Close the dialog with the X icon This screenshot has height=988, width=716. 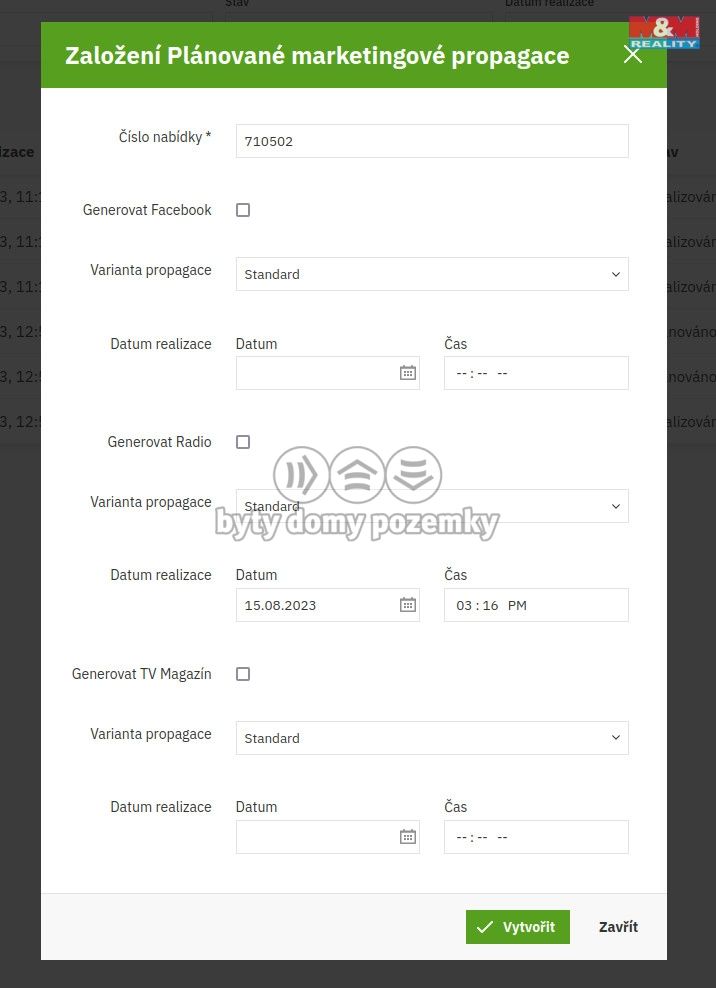pyautogui.click(x=632, y=55)
